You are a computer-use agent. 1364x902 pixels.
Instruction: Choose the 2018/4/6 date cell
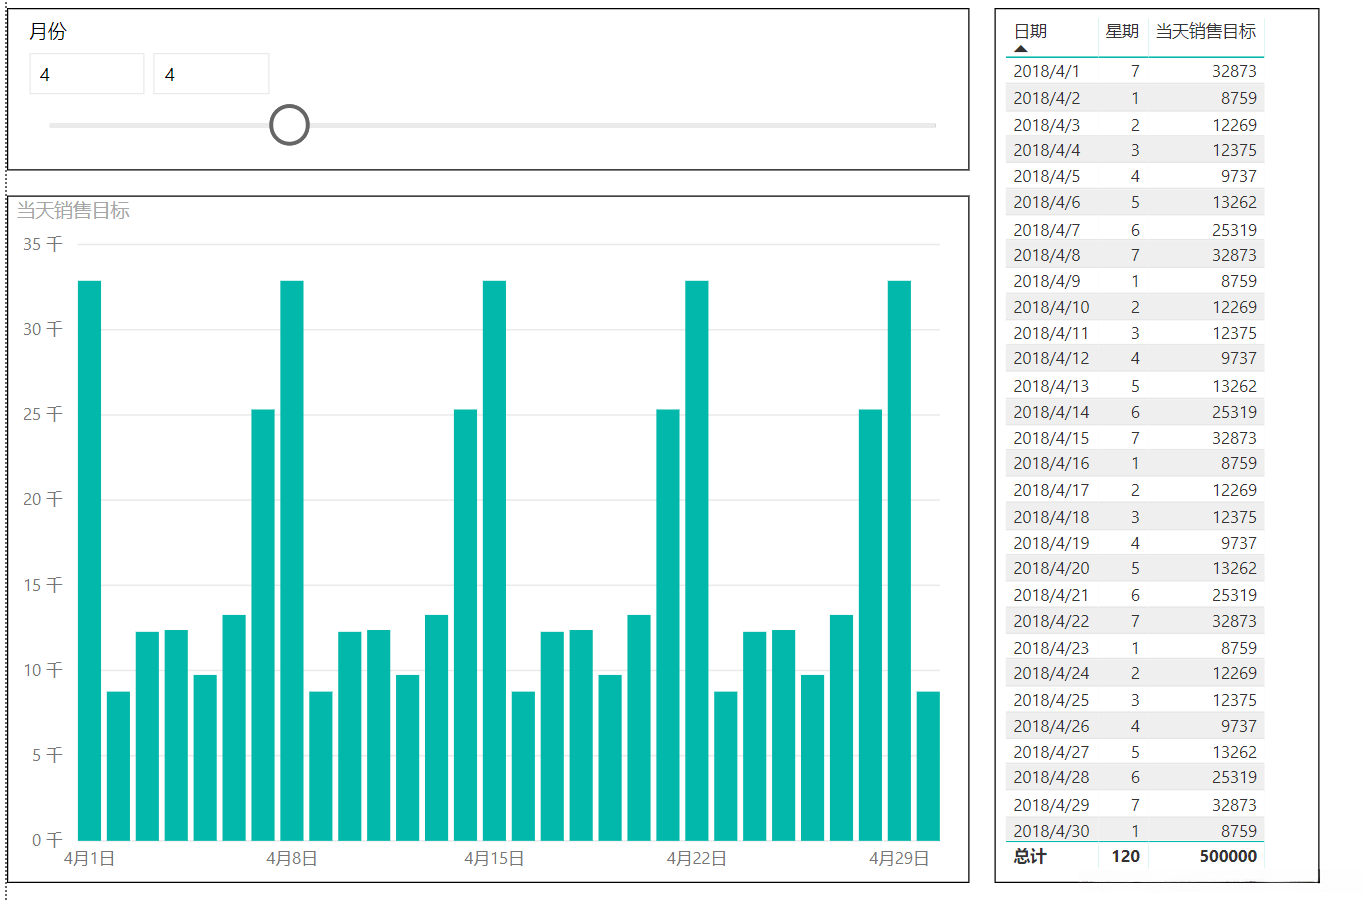click(x=1046, y=202)
